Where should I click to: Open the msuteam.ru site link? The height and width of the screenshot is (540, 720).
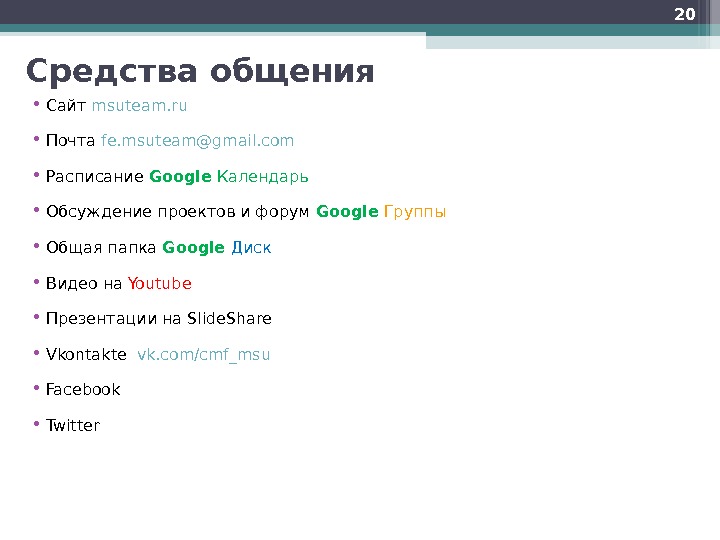[139, 106]
